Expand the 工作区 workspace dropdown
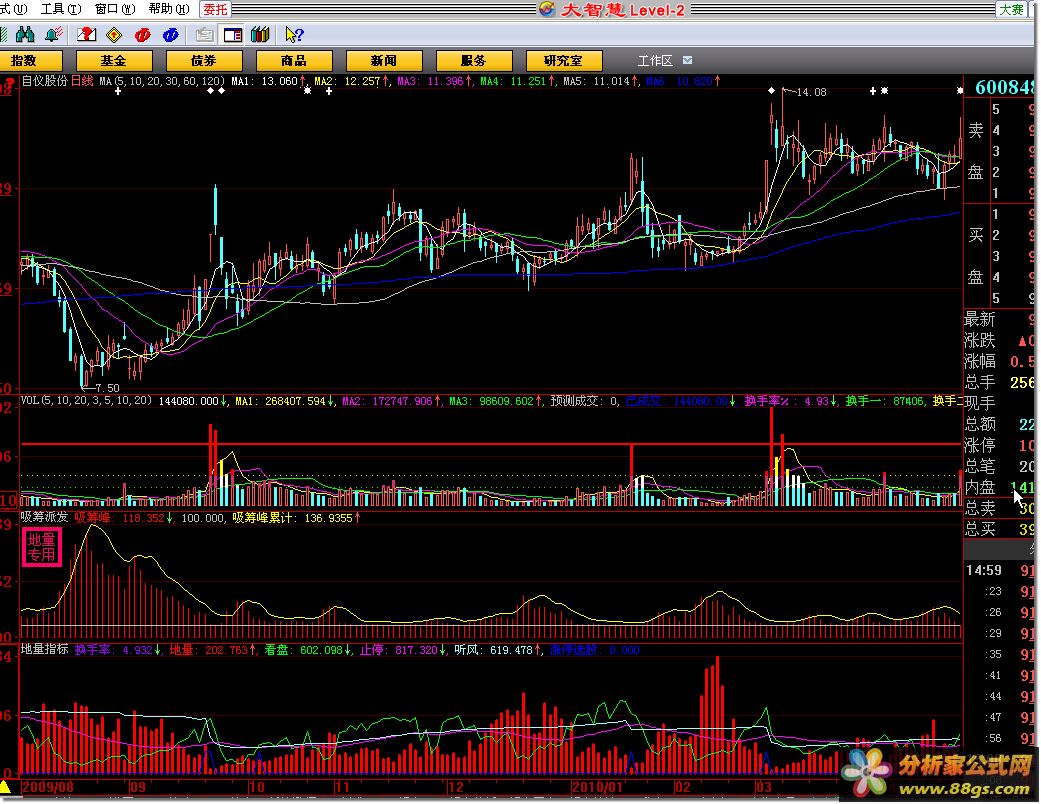Viewport: 1041px width, 804px height. point(688,61)
